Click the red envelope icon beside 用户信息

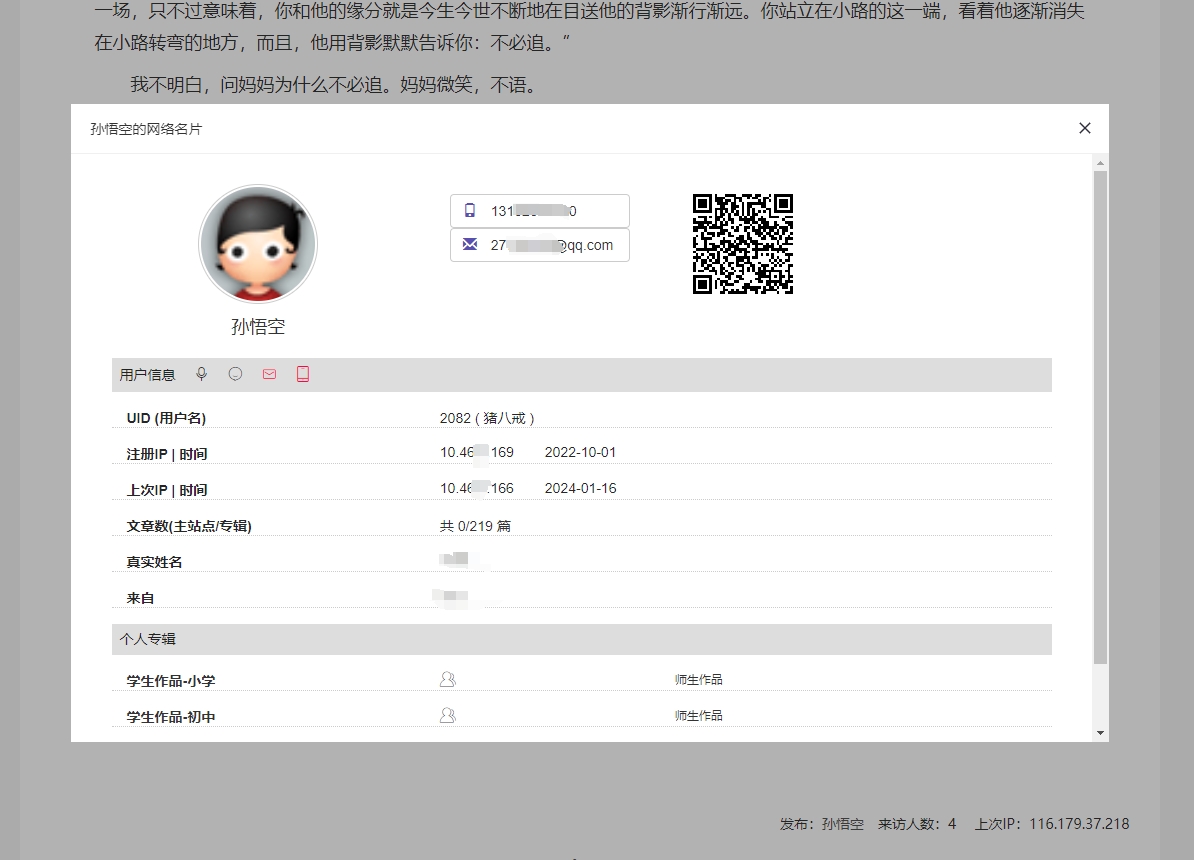point(270,374)
